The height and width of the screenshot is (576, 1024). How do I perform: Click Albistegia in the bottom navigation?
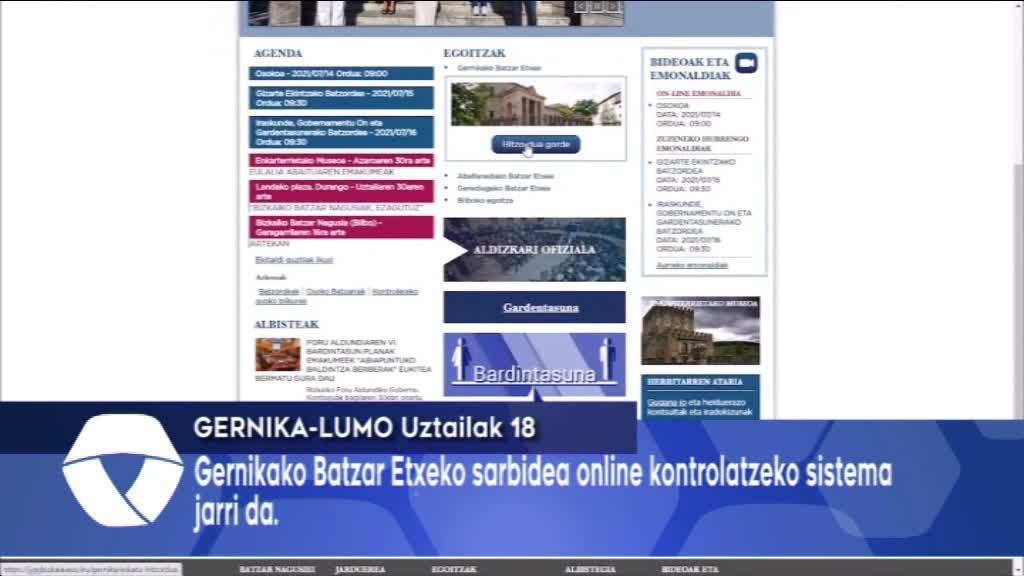coord(590,569)
